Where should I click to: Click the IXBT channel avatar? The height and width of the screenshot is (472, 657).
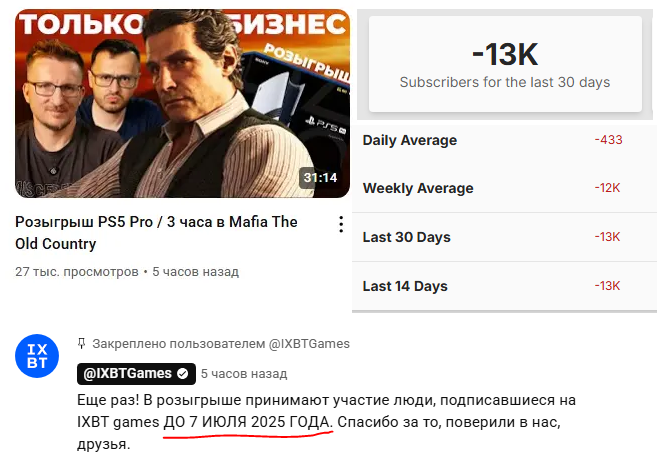[x=37, y=356]
